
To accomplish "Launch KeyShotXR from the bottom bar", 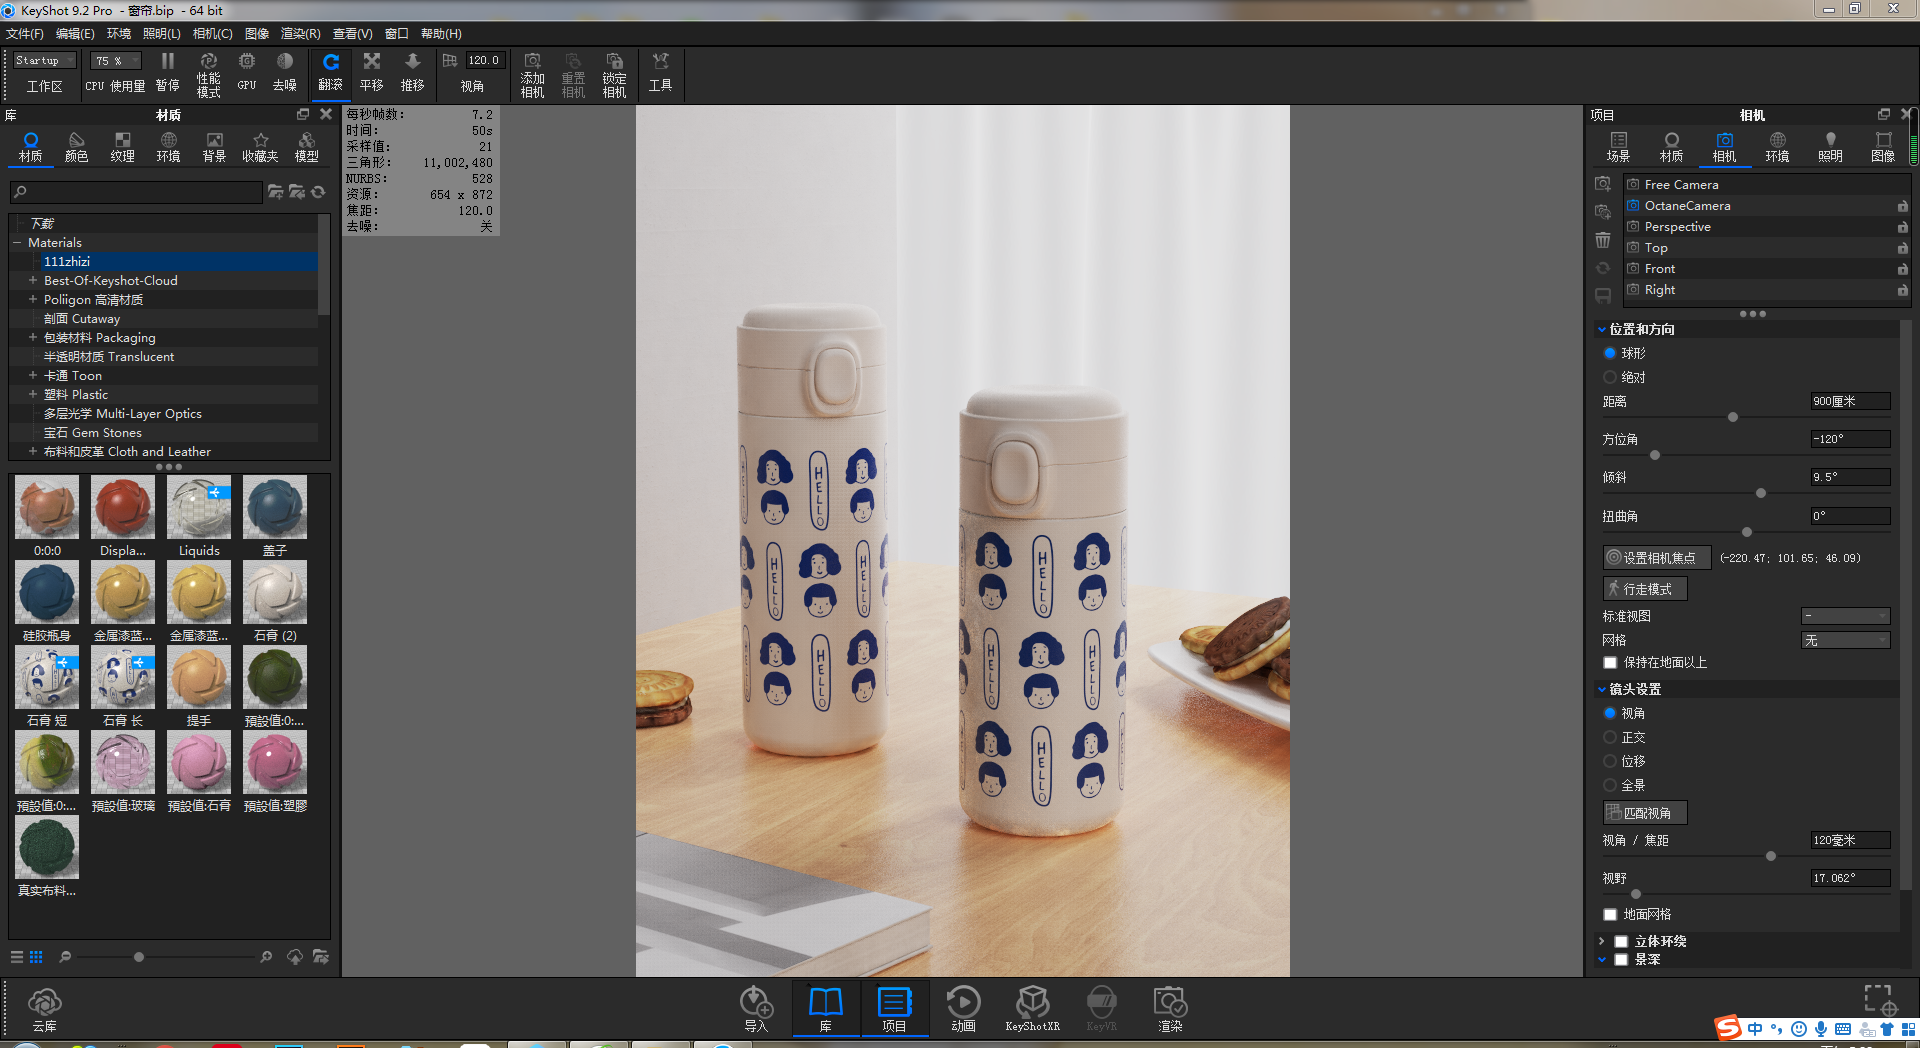I will [x=1033, y=1005].
